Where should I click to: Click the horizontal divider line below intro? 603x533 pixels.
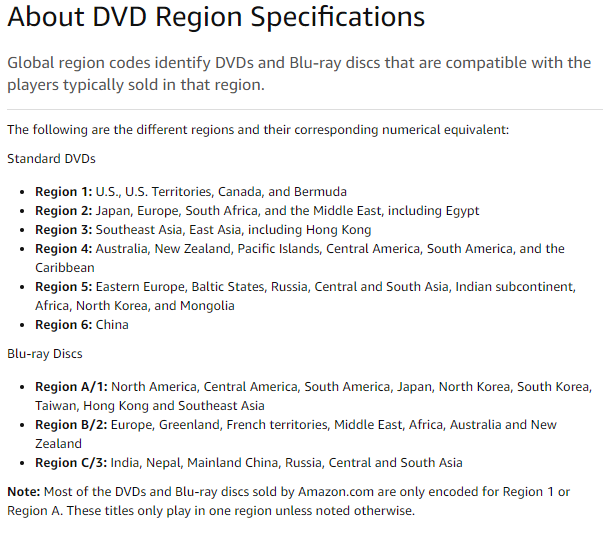tap(305, 109)
